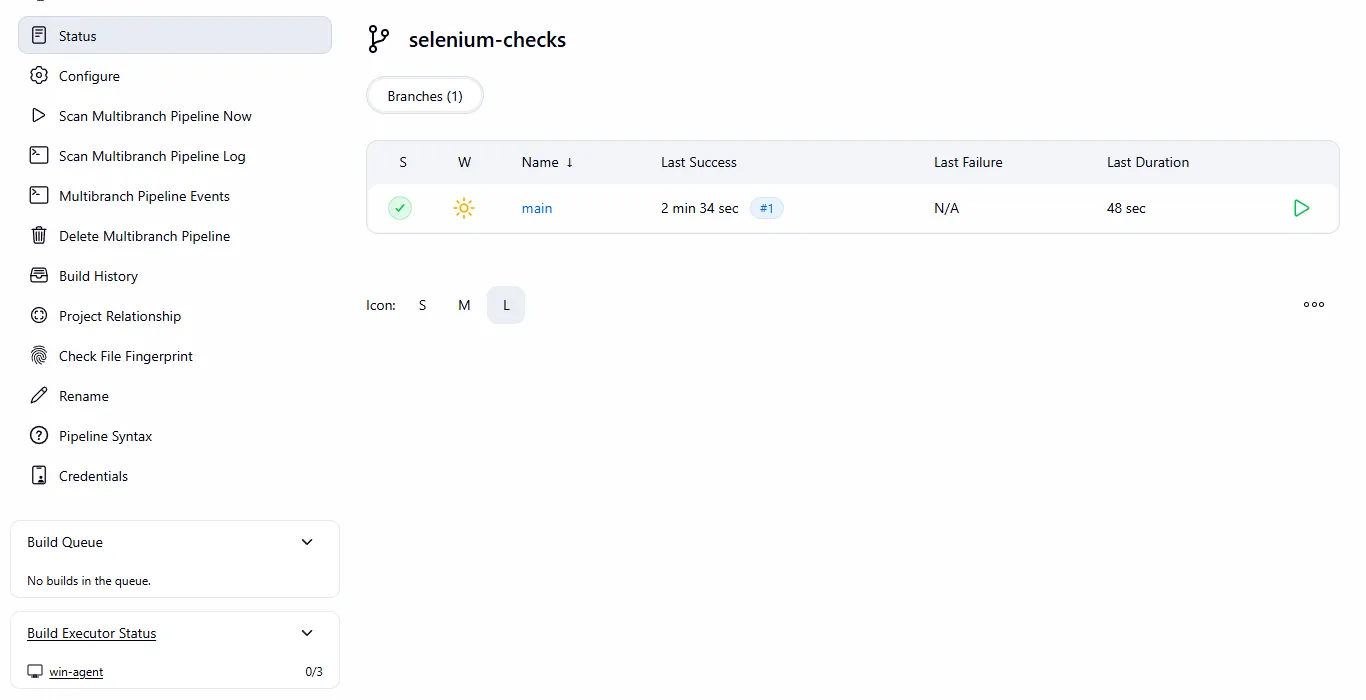1366x700 pixels.
Task: Open the Configure menu item
Action: [175, 75]
